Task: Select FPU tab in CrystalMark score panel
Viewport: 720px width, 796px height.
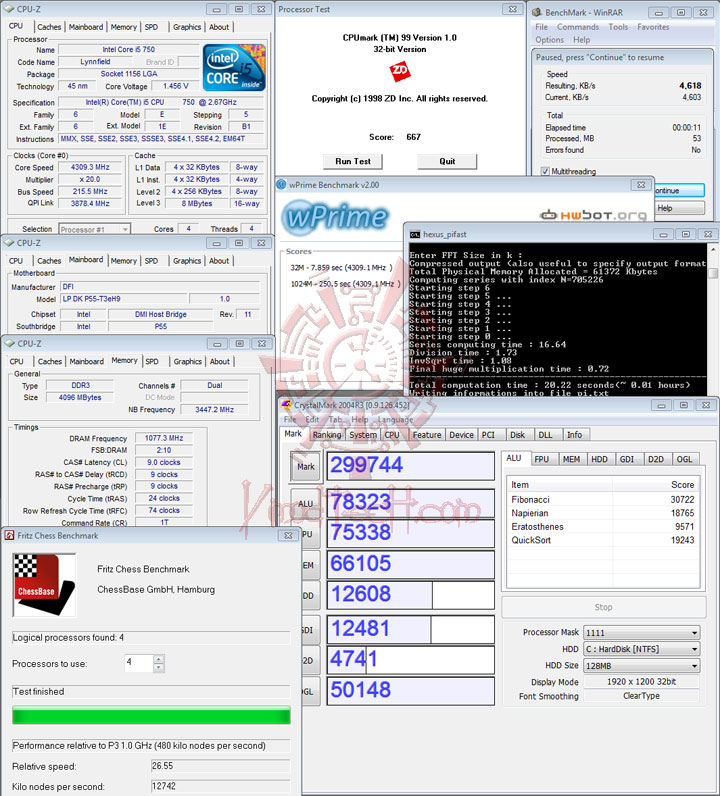Action: coord(542,459)
